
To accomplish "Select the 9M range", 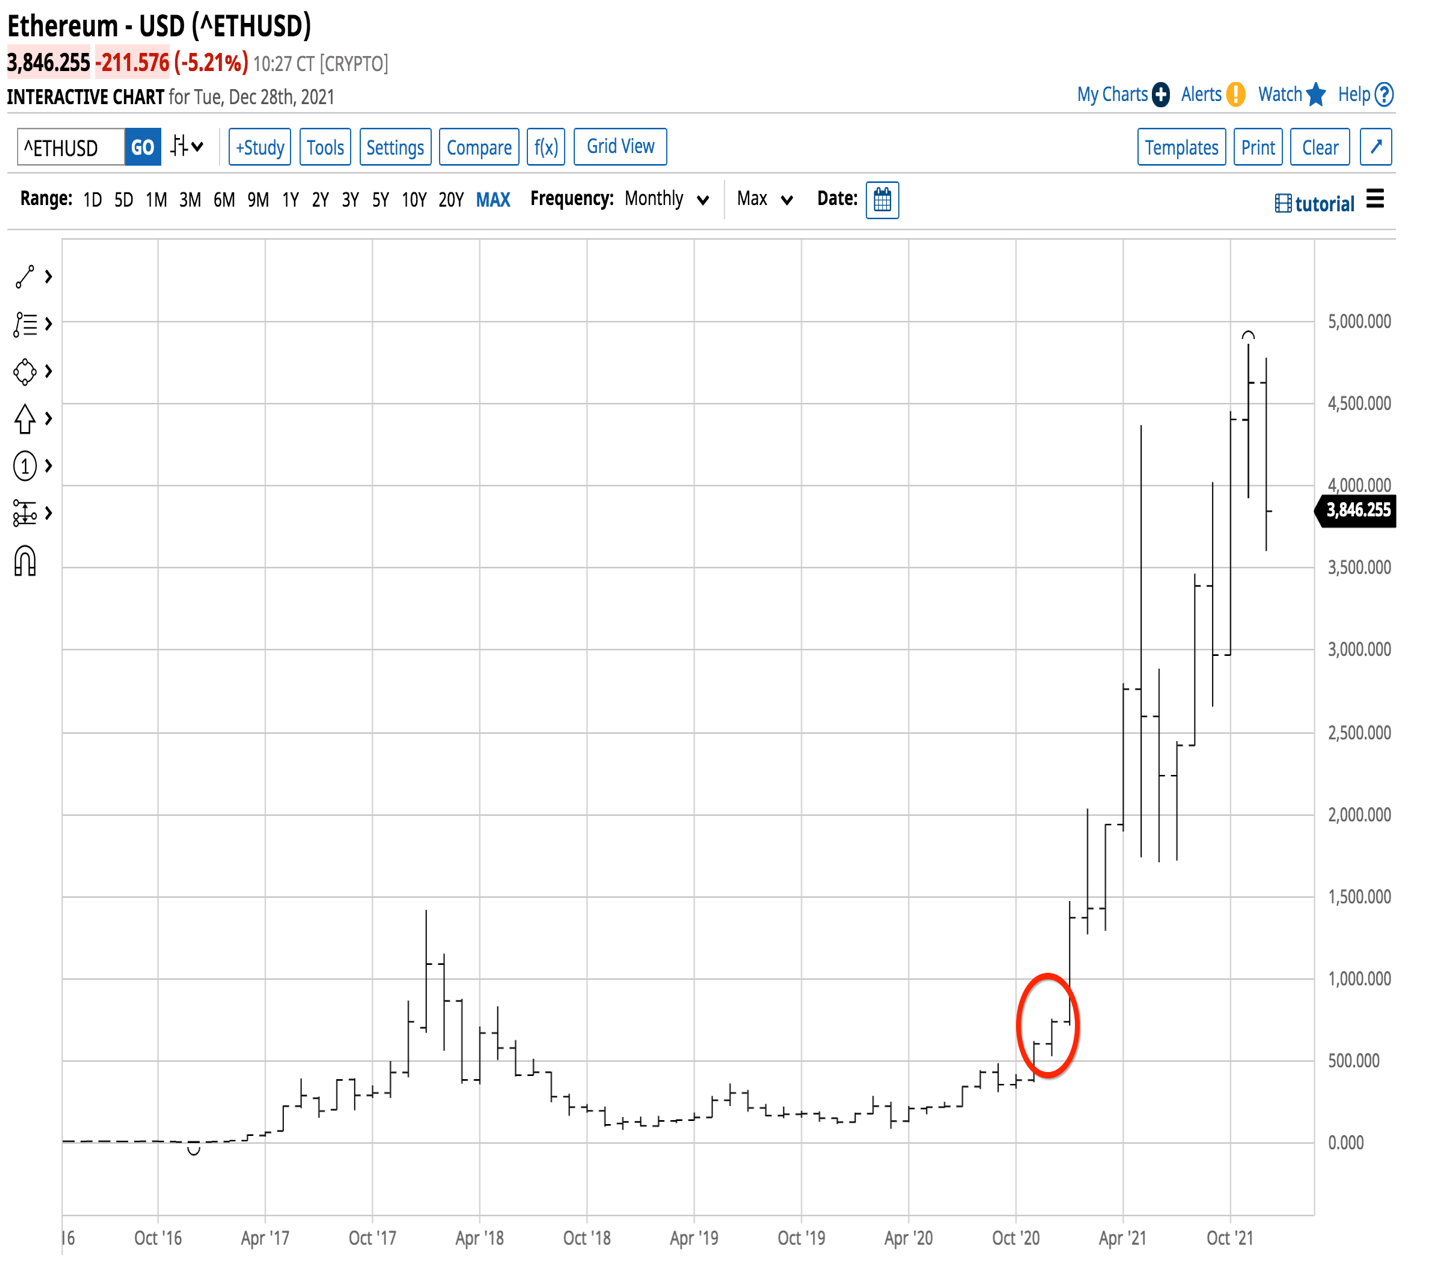I will (x=258, y=200).
